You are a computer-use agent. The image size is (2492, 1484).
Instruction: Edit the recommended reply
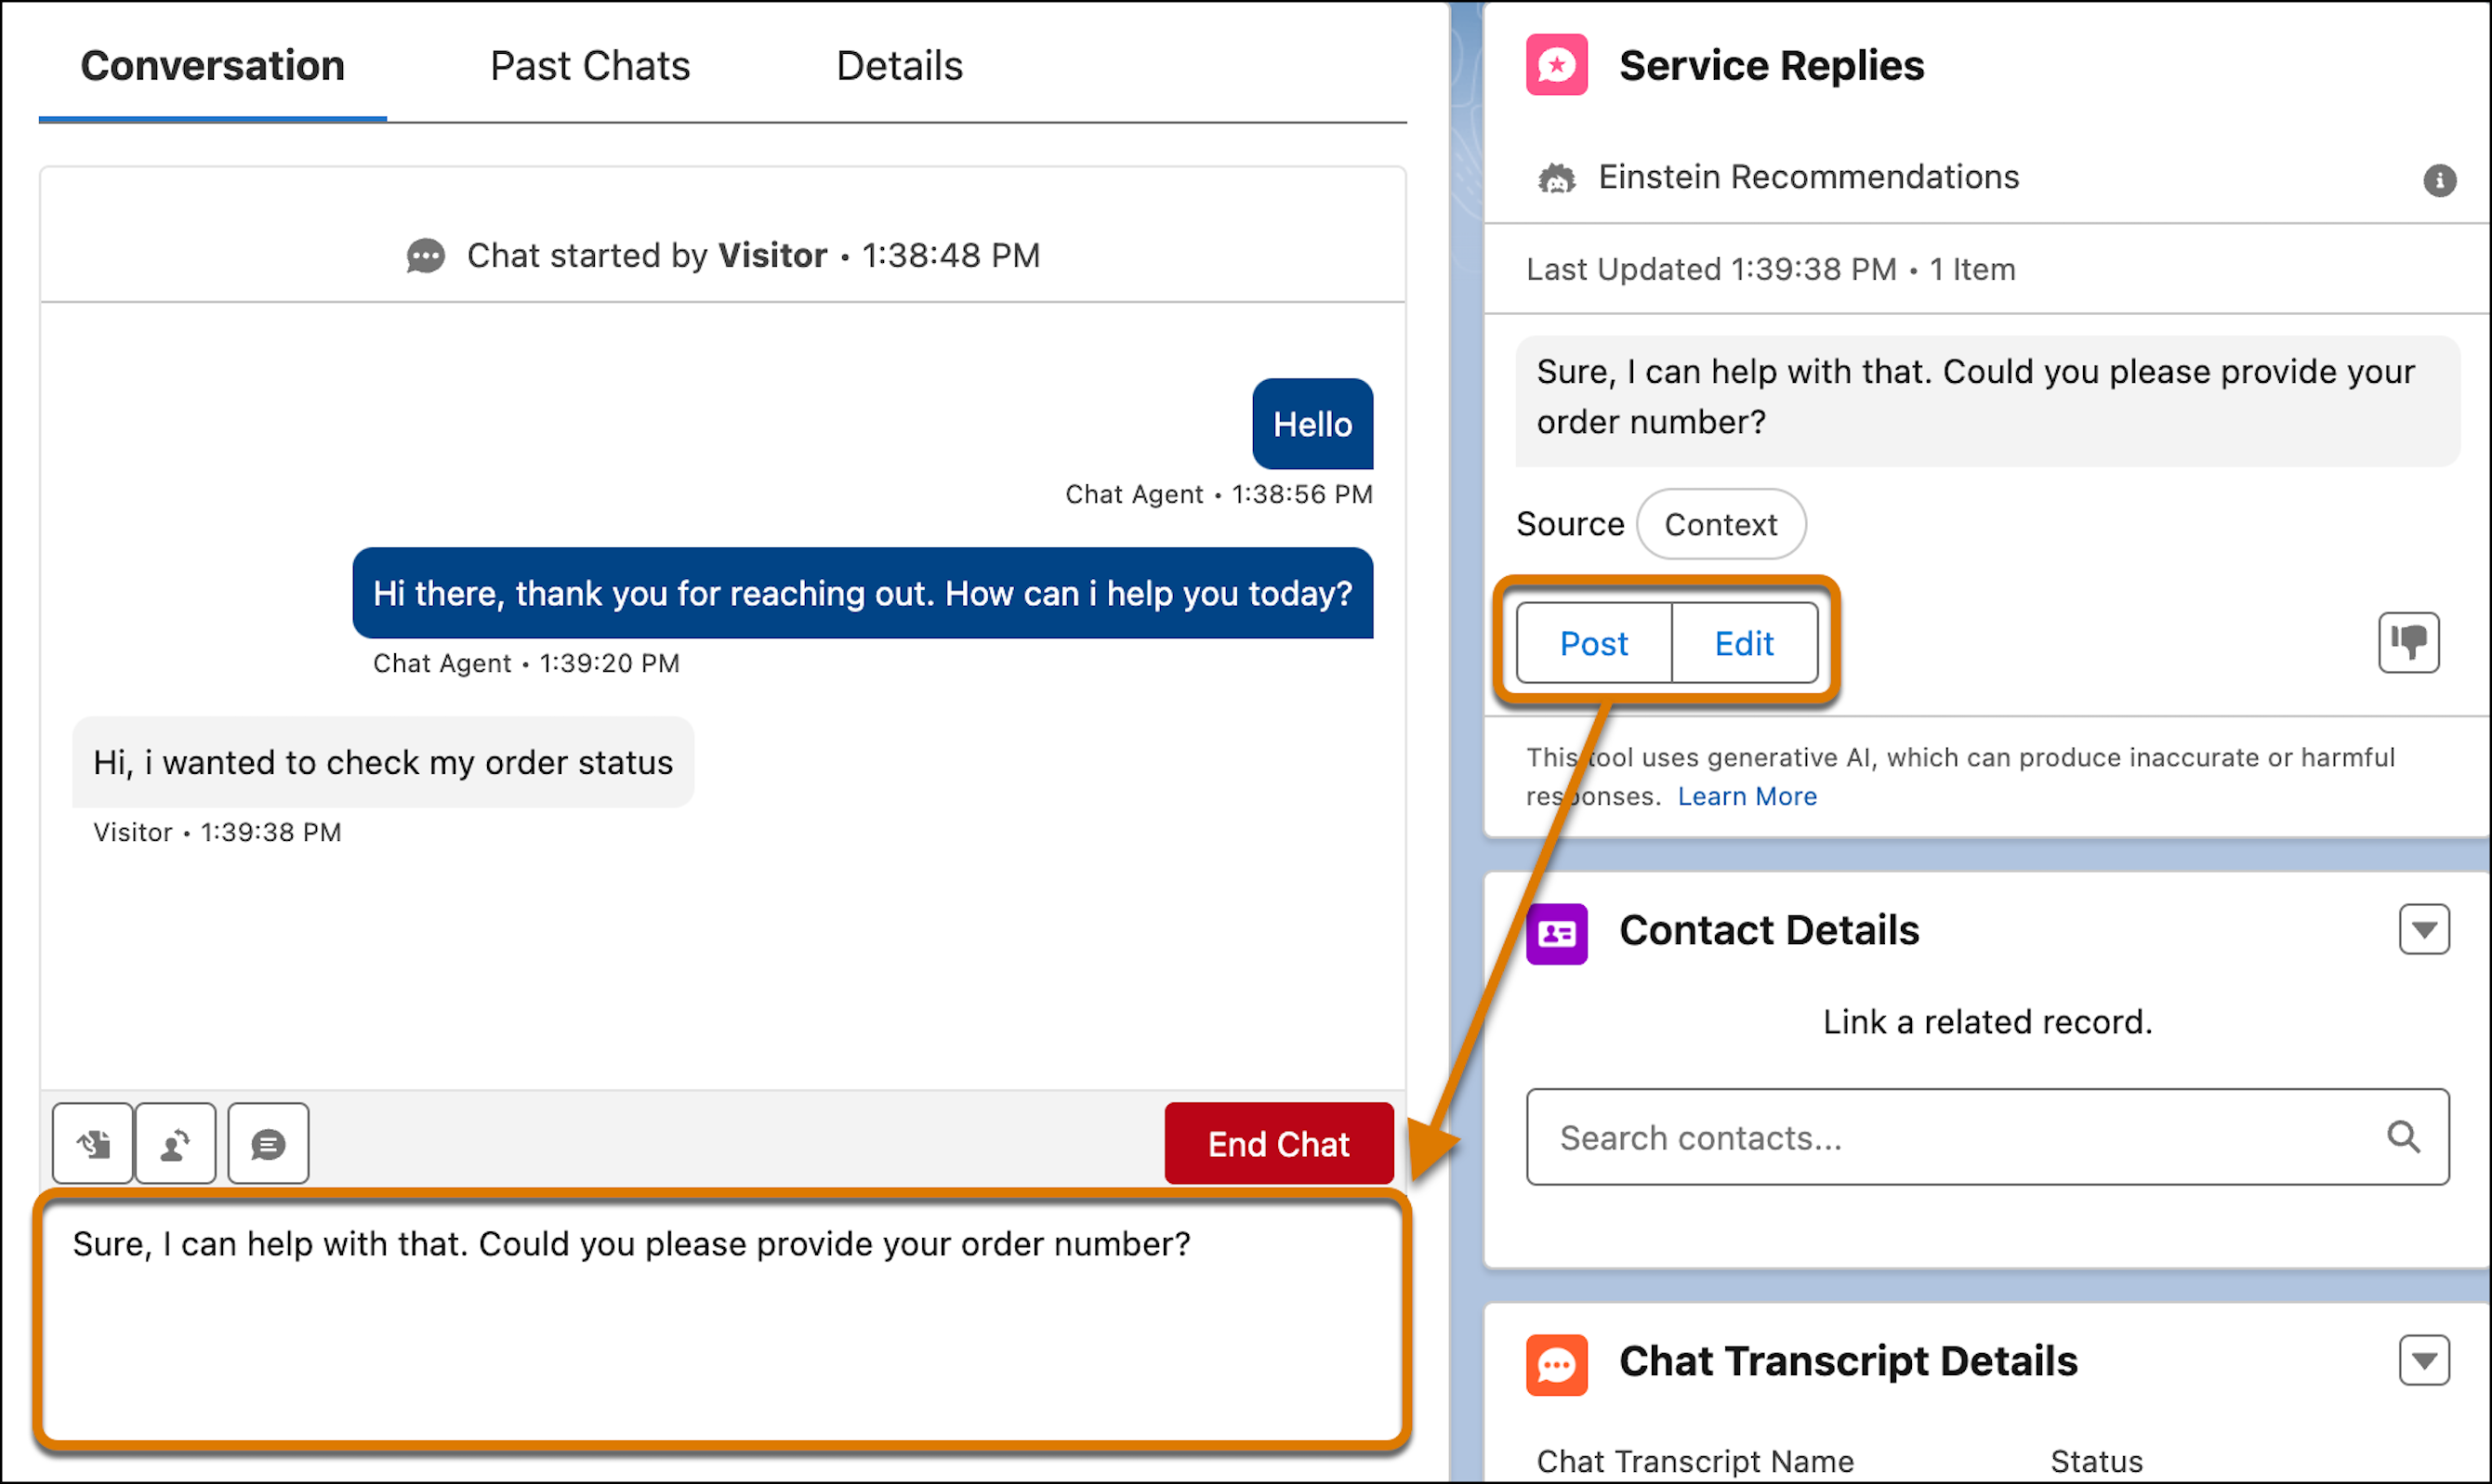pos(1744,643)
